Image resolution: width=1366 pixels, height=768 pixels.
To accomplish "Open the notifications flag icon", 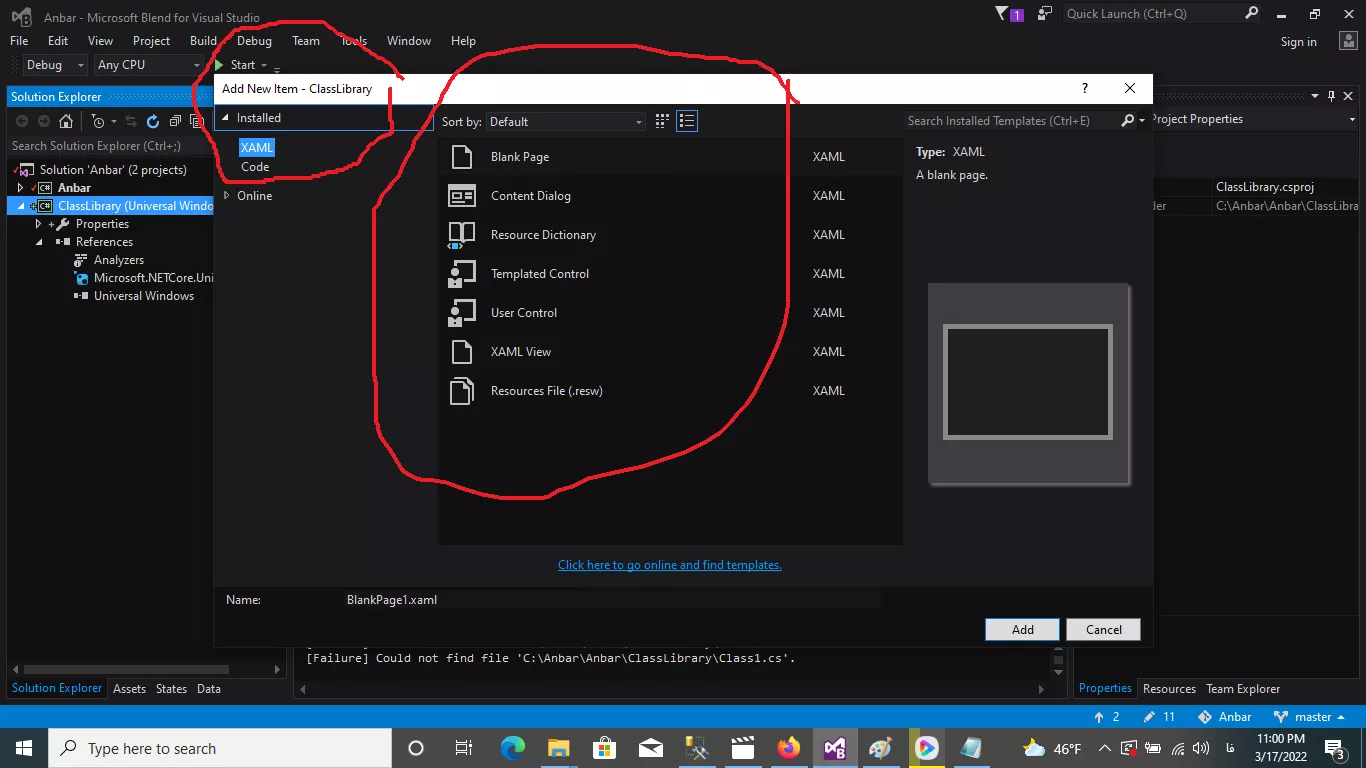I will coord(1003,14).
